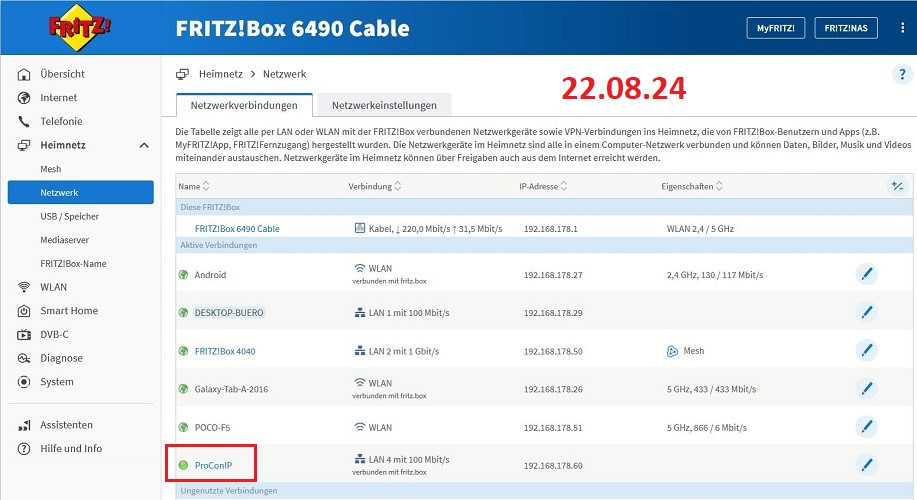Click the Telefonie phone icon
Screen dimensions: 917x500
[x=24, y=122]
